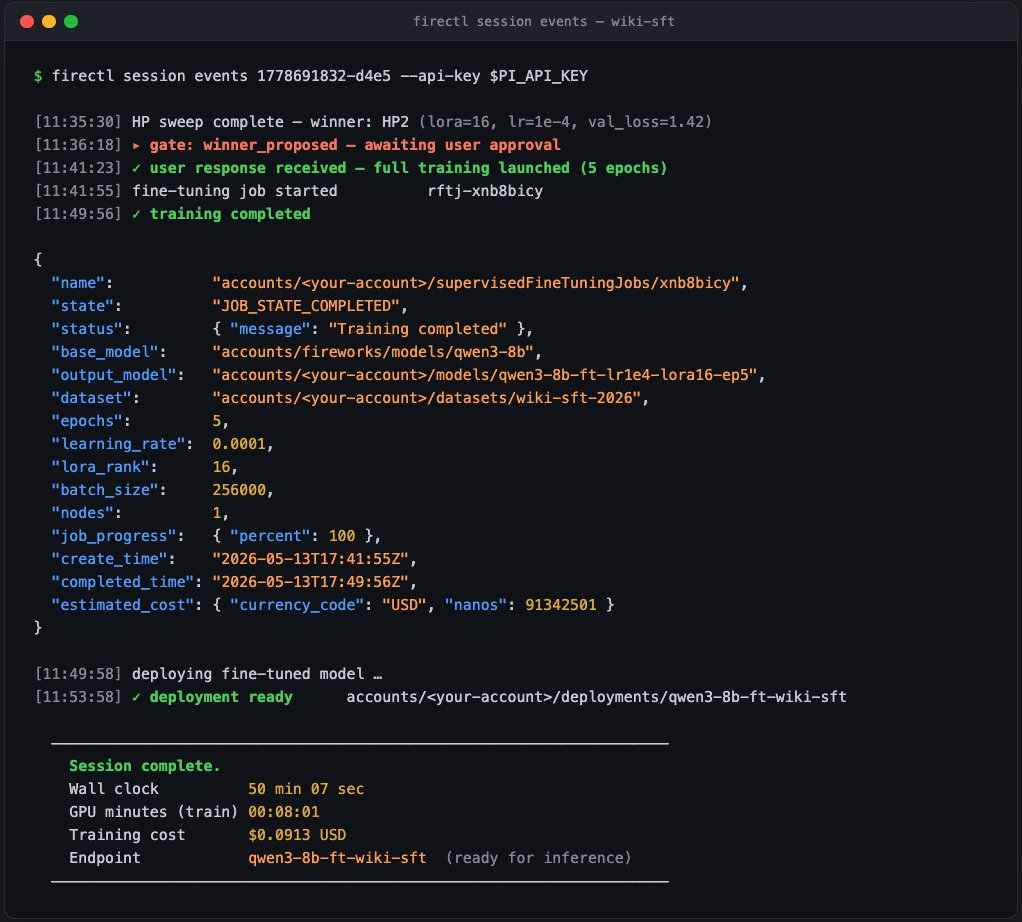Image resolution: width=1022 pixels, height=922 pixels.
Task: Click the orange endpoint name qwen3-8b-ft-wiki-sft
Action: (x=337, y=858)
